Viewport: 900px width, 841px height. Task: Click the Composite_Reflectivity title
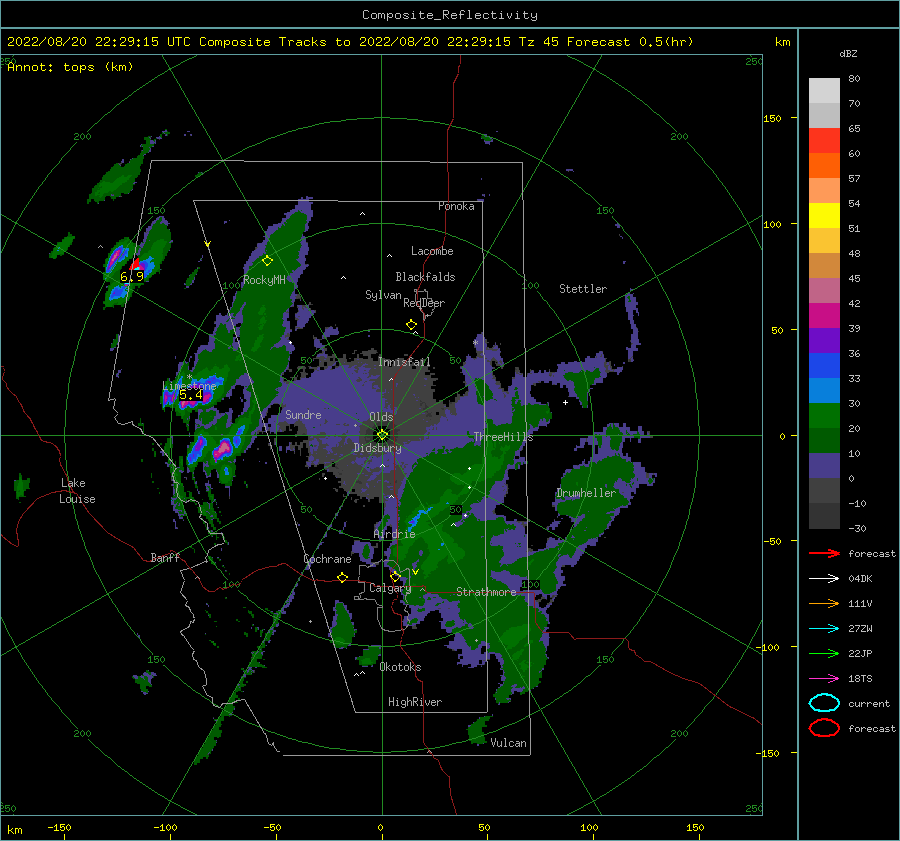click(x=450, y=15)
